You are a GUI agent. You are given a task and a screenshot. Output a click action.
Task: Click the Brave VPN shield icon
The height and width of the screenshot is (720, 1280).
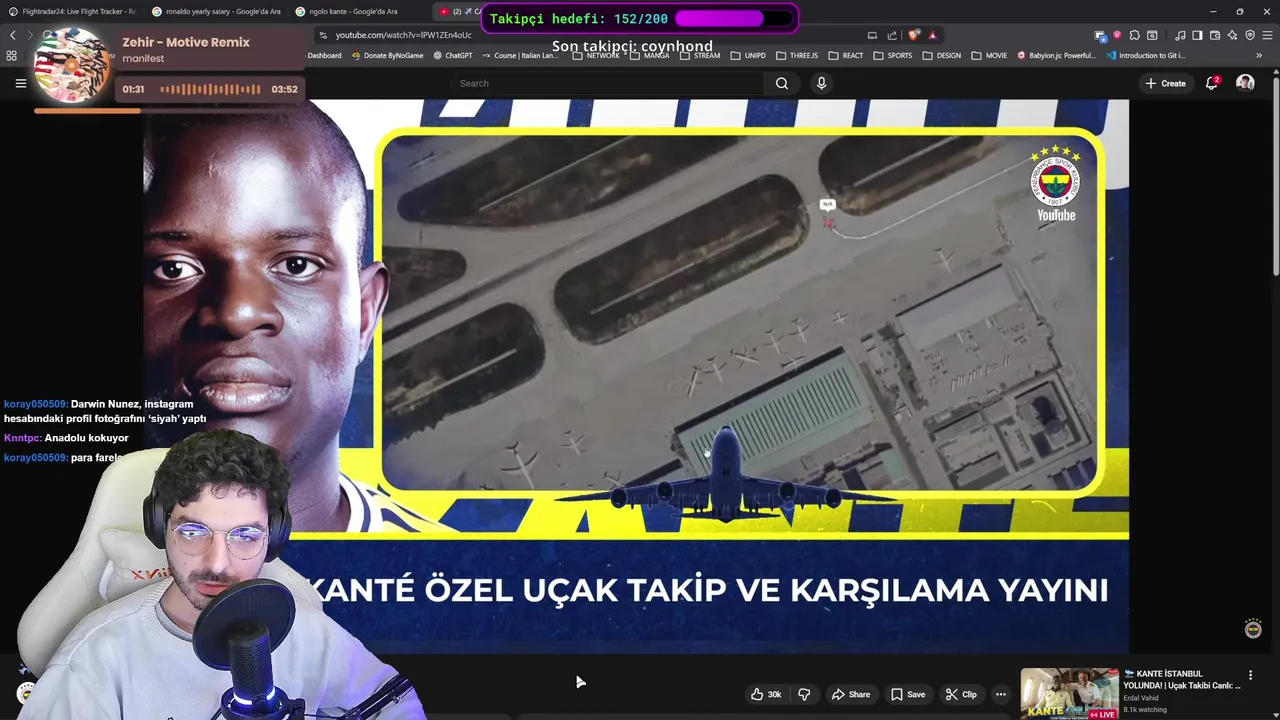tap(1249, 35)
